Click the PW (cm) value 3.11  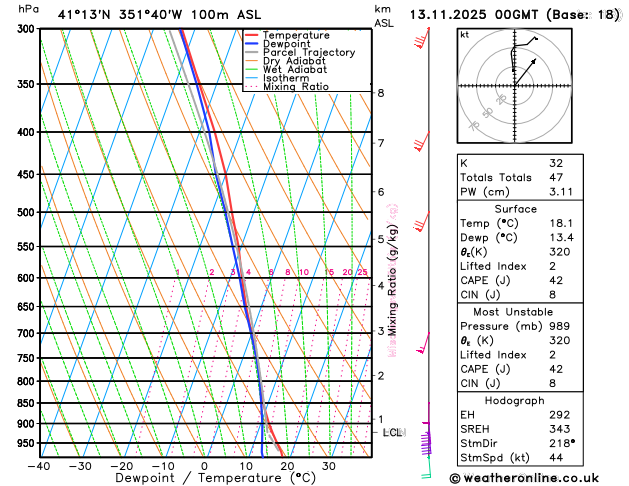coord(561,192)
